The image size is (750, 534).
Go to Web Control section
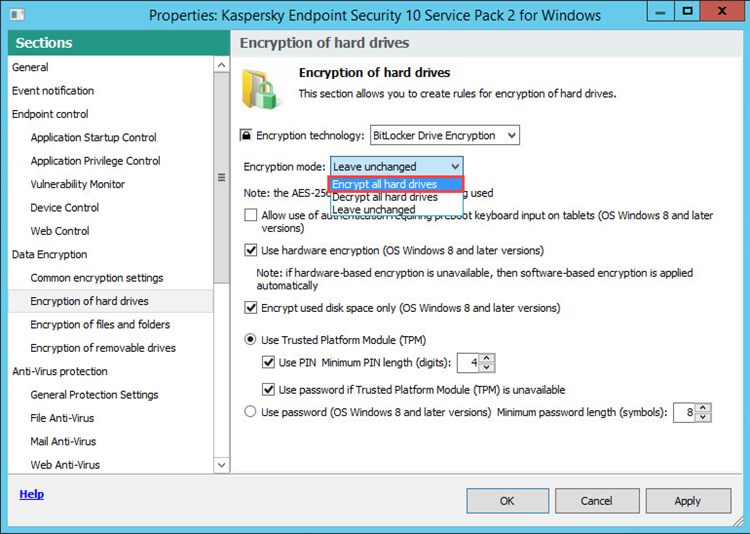pyautogui.click(x=110, y=231)
